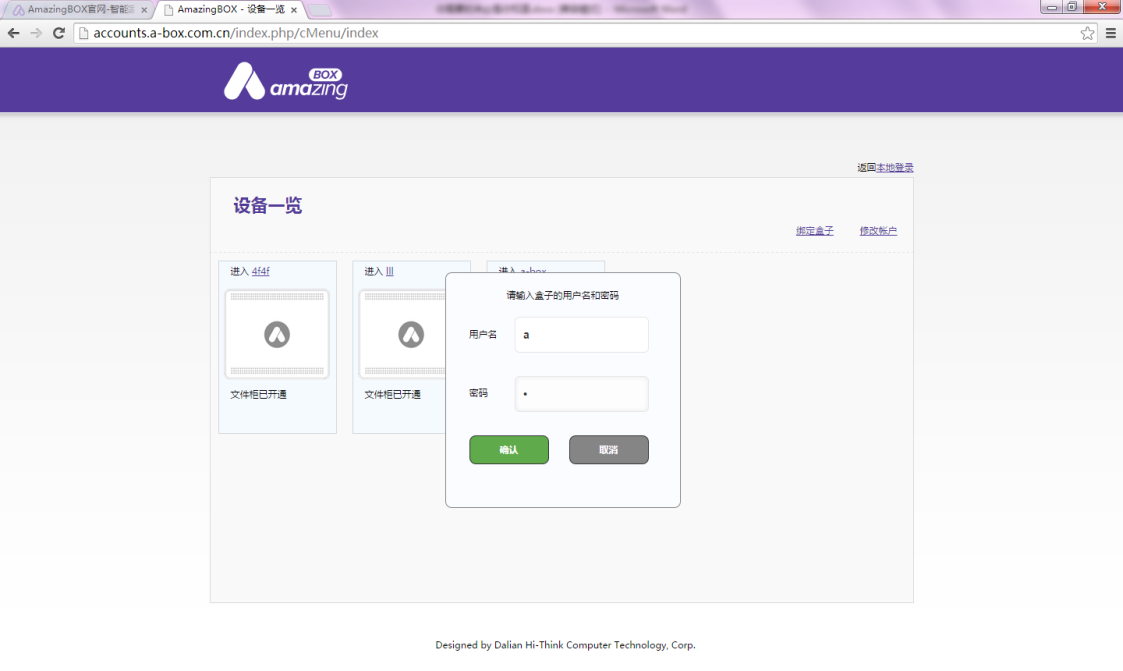Viewport: 1123px width, 671px height.
Task: Enter device via the 4f4f link
Action: [x=261, y=272]
